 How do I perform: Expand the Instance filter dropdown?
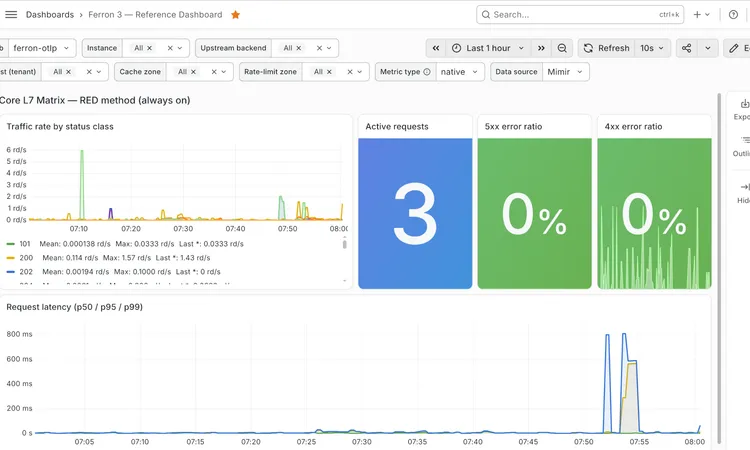click(180, 48)
